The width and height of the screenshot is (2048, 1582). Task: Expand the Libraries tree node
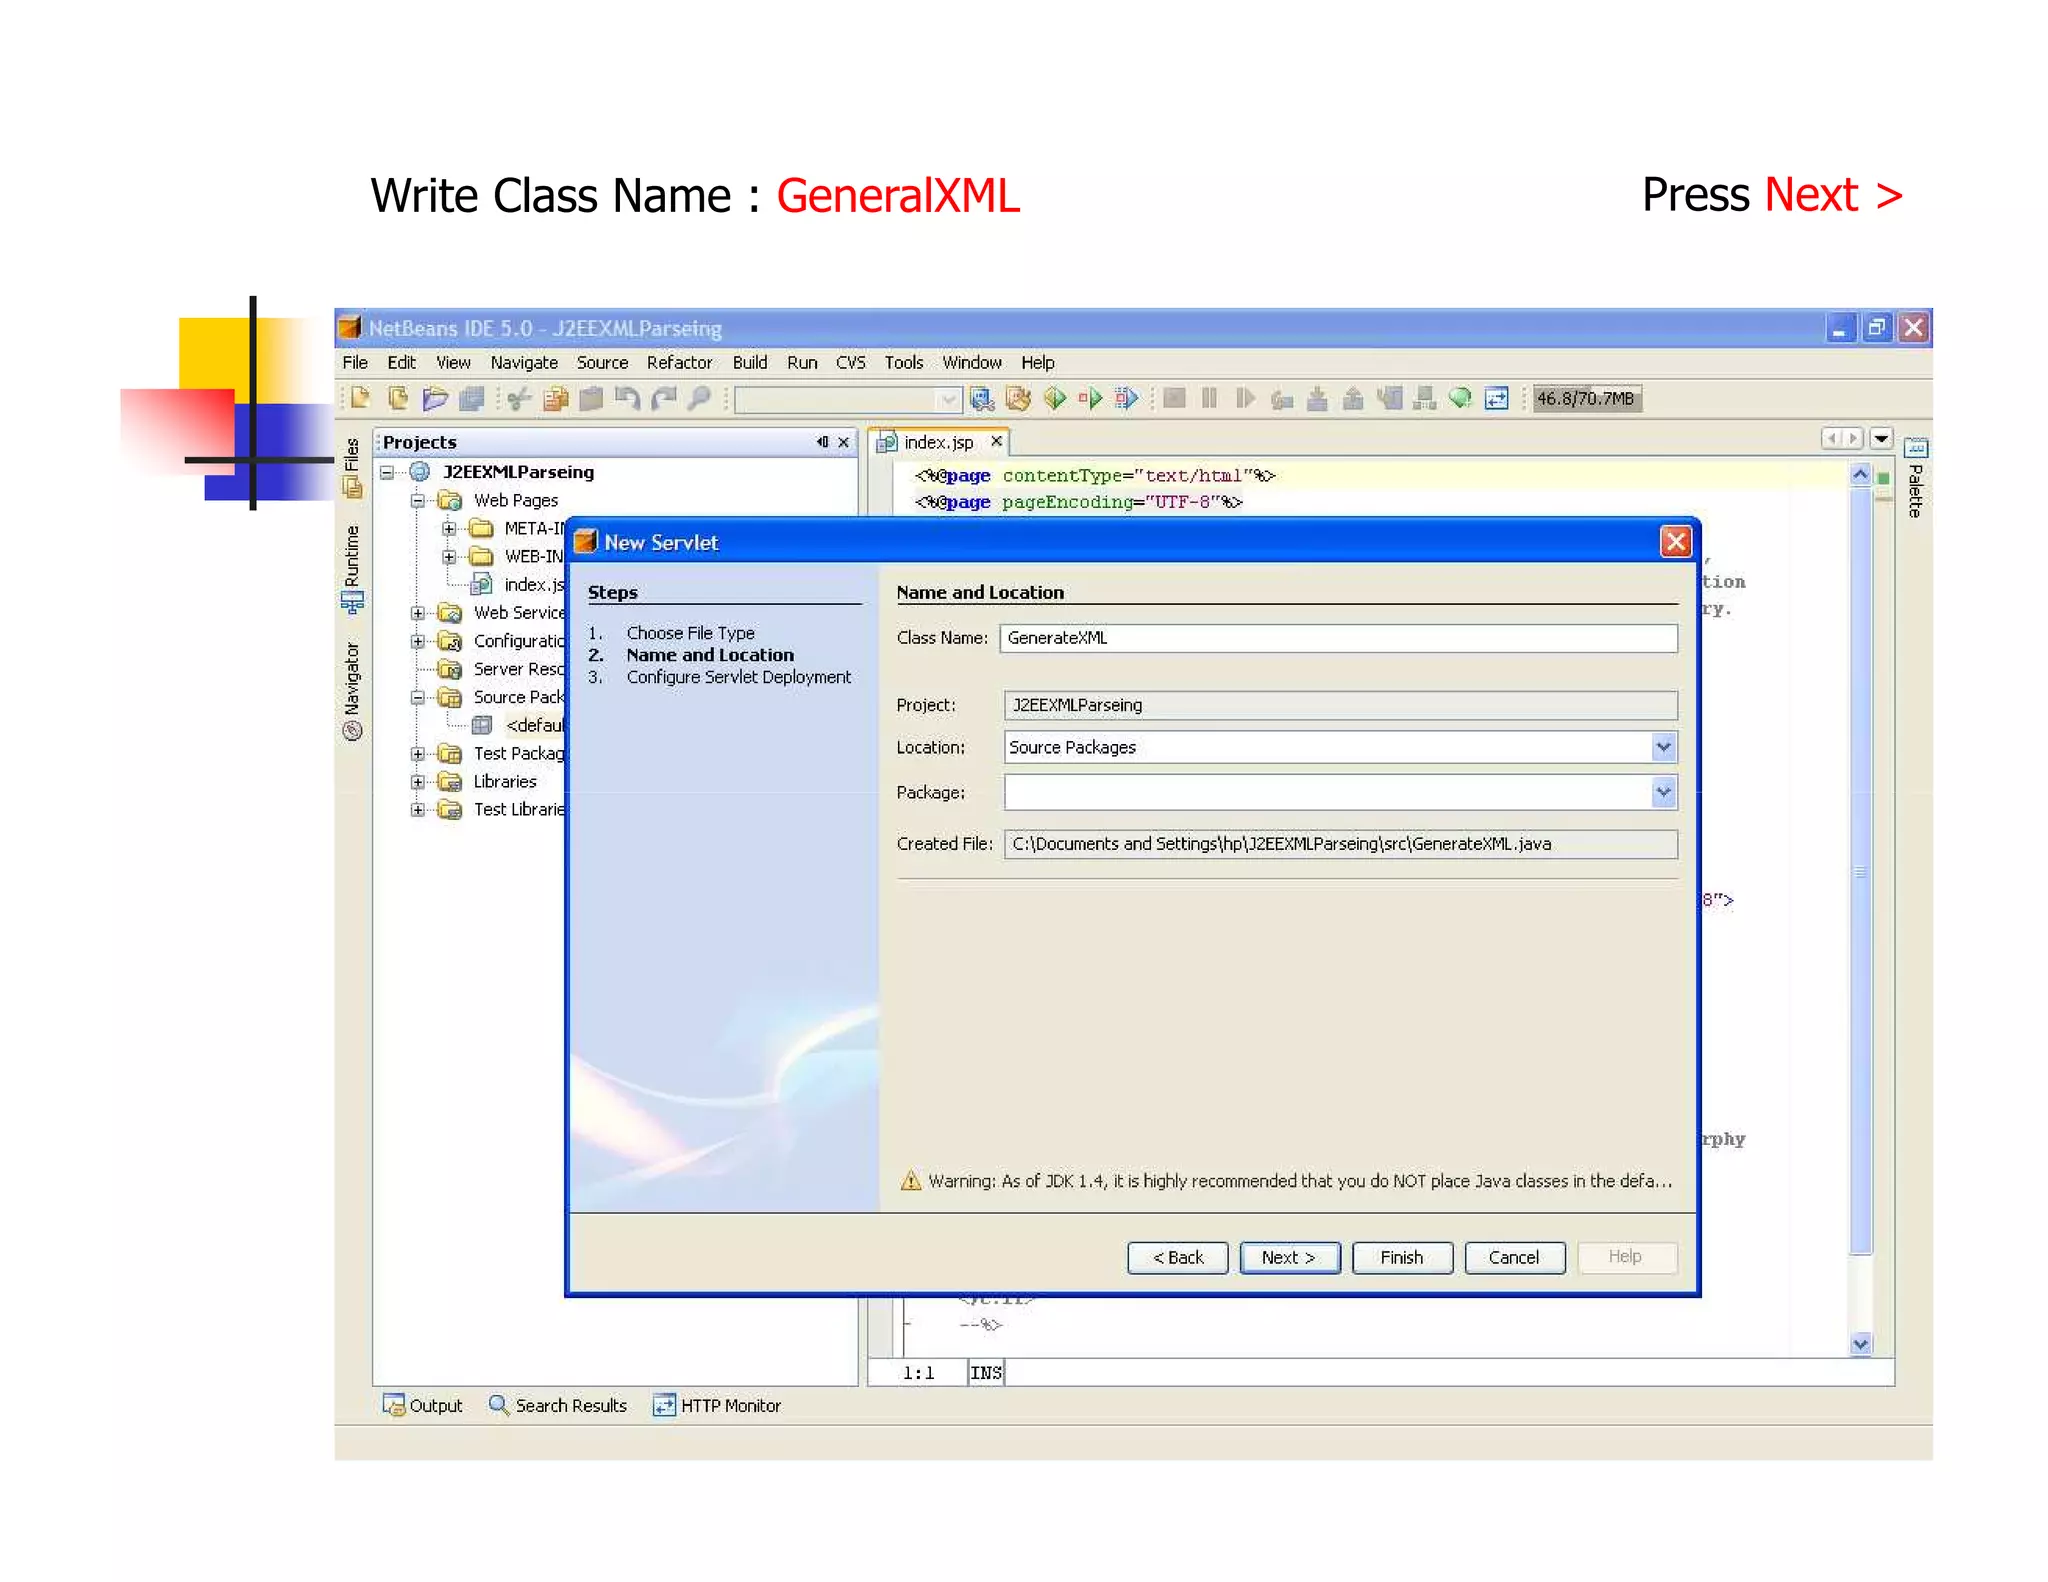click(x=418, y=781)
